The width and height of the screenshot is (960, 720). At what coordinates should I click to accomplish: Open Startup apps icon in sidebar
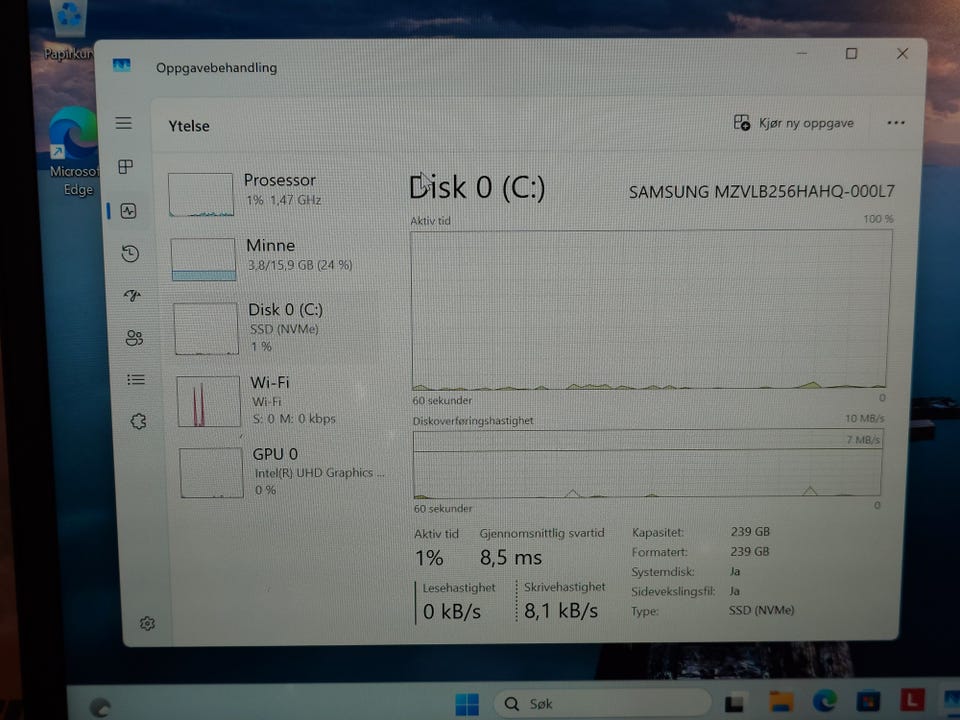pyautogui.click(x=132, y=296)
